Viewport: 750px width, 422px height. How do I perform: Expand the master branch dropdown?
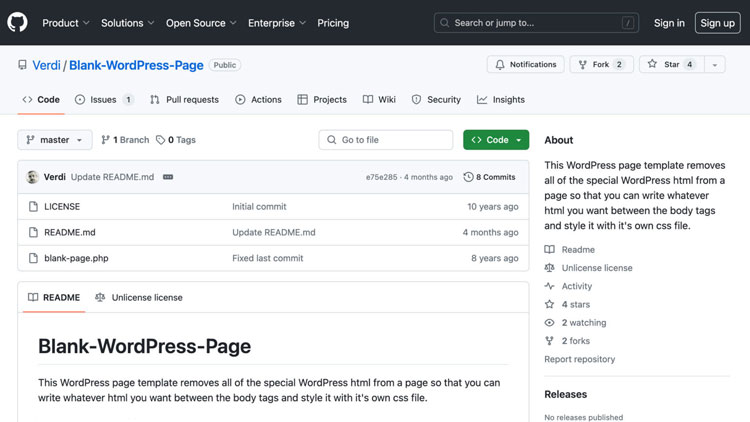point(55,140)
